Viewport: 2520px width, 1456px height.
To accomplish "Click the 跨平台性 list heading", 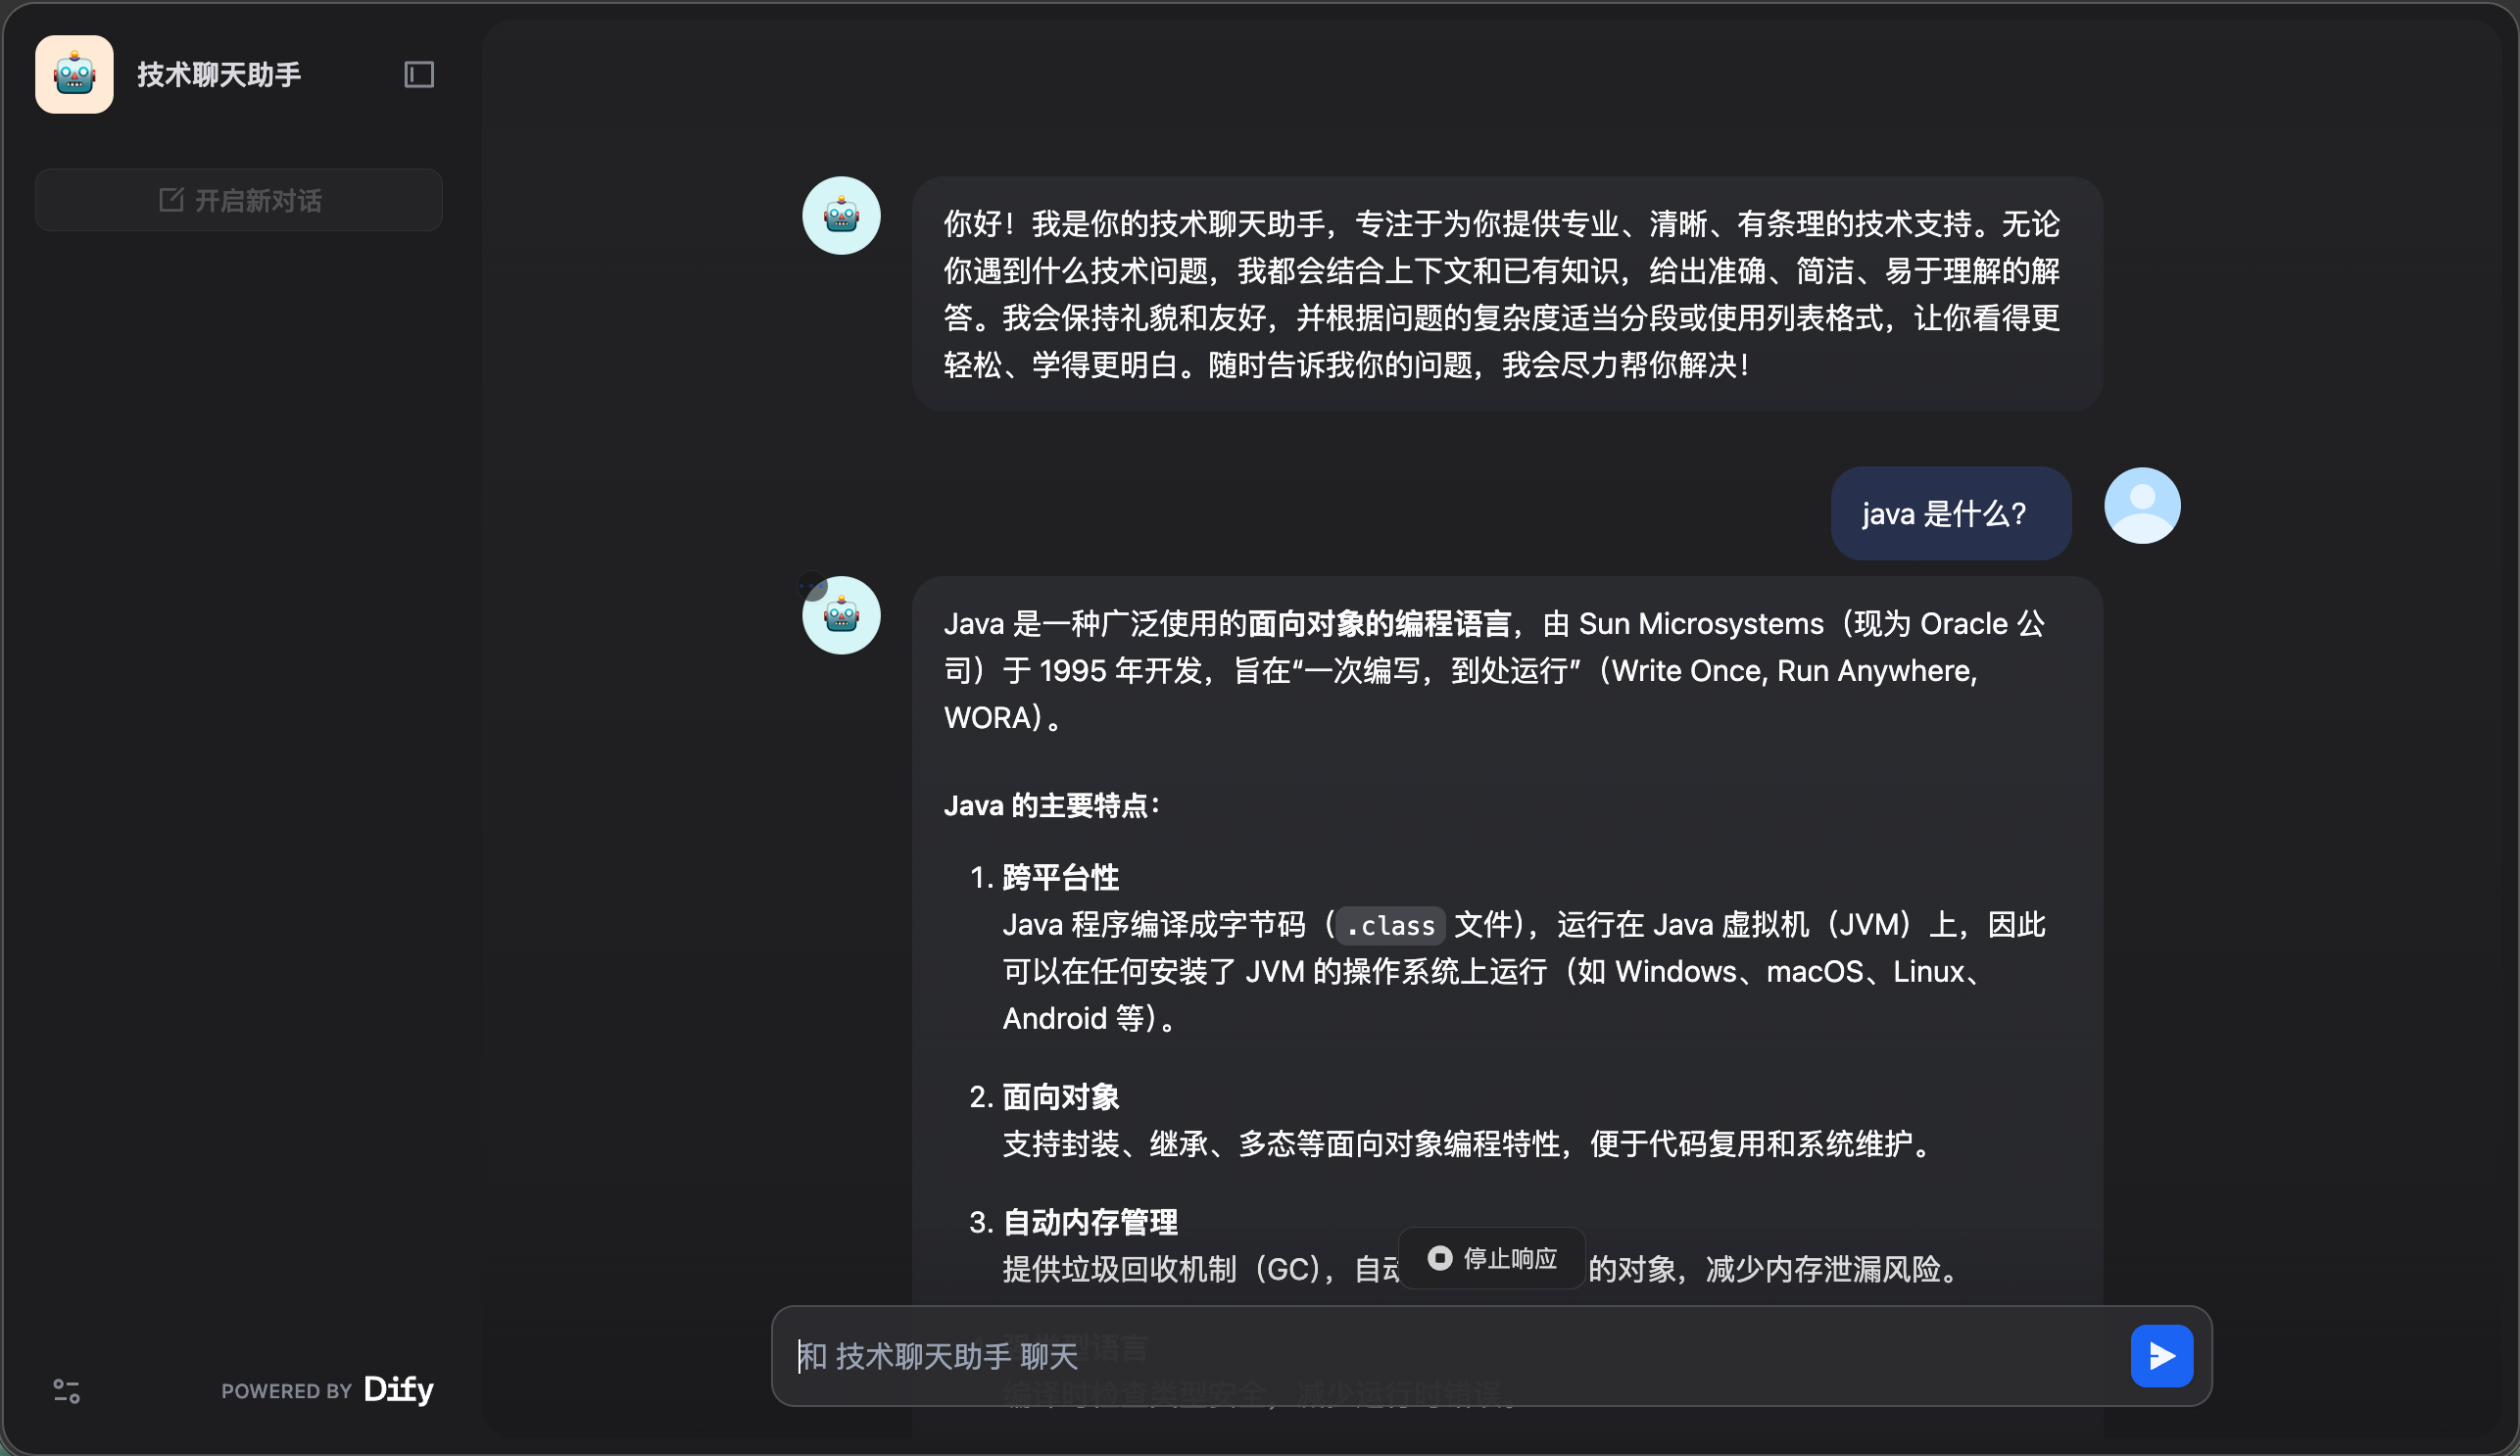I will (1060, 878).
